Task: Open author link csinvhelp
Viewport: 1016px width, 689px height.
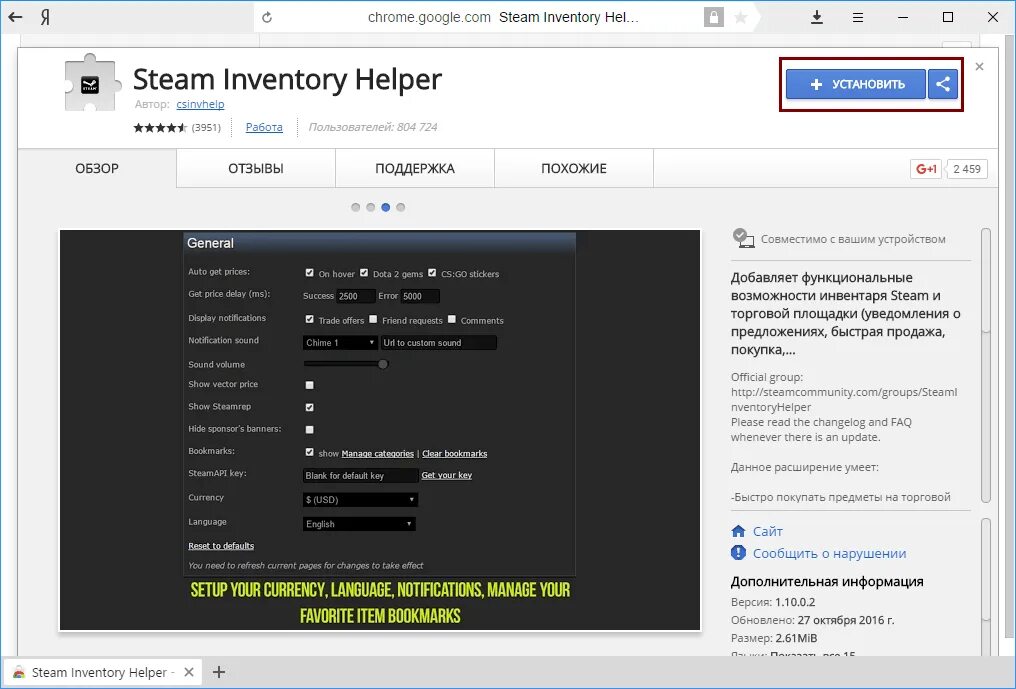Action: [x=200, y=104]
